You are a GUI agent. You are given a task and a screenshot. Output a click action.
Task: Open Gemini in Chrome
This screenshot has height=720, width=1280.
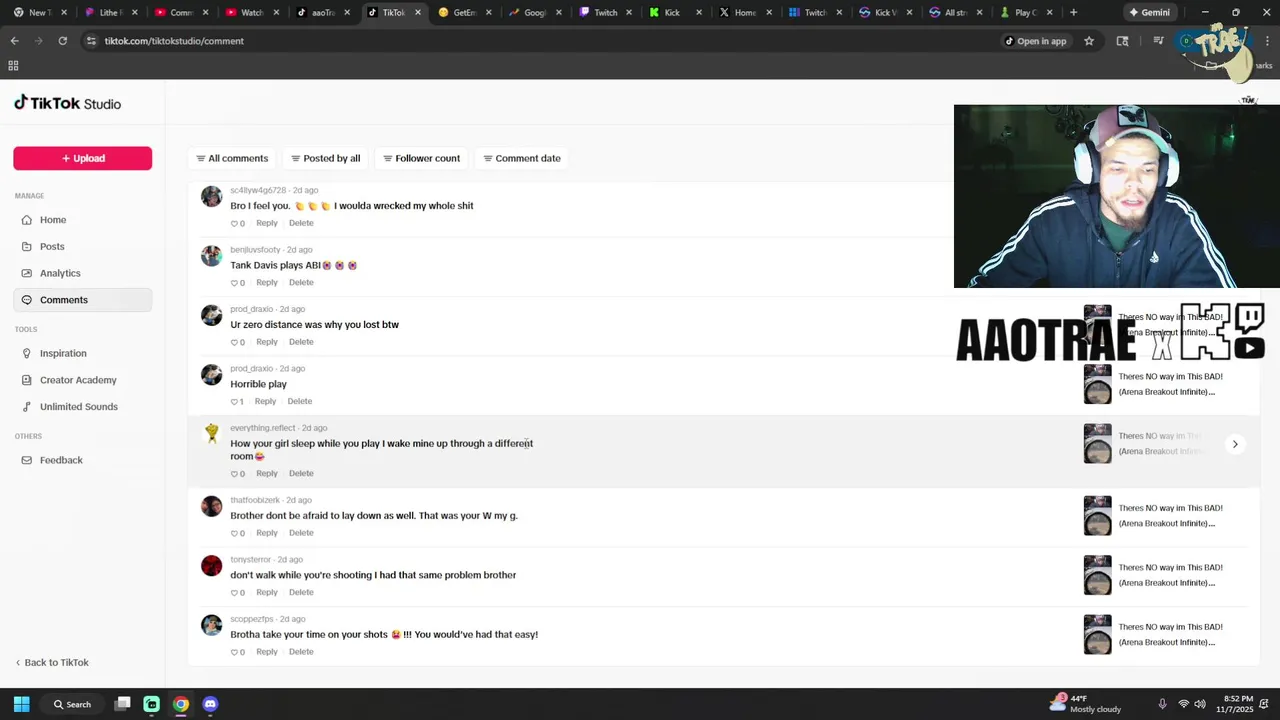click(x=1149, y=12)
